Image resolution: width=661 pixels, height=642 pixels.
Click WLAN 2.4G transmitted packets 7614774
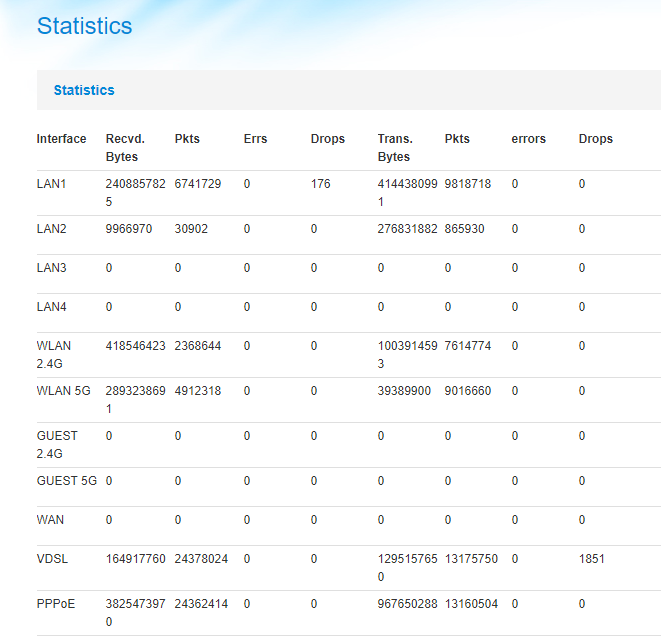[468, 346]
